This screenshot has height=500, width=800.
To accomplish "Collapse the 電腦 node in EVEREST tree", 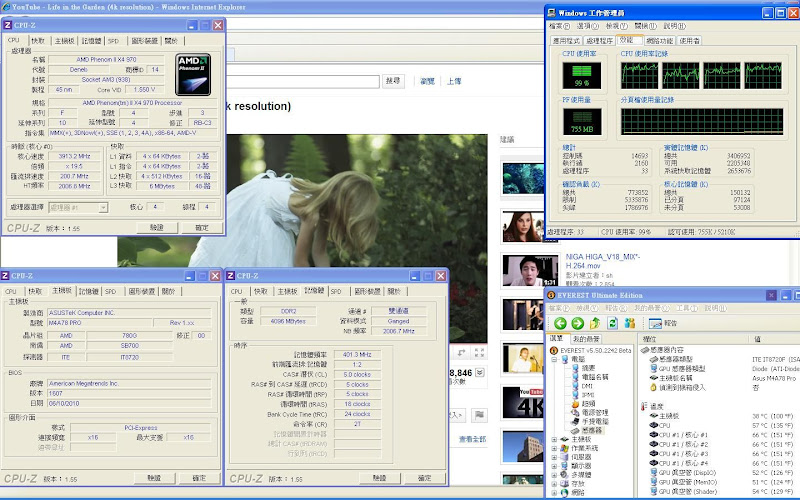I will [x=554, y=359].
